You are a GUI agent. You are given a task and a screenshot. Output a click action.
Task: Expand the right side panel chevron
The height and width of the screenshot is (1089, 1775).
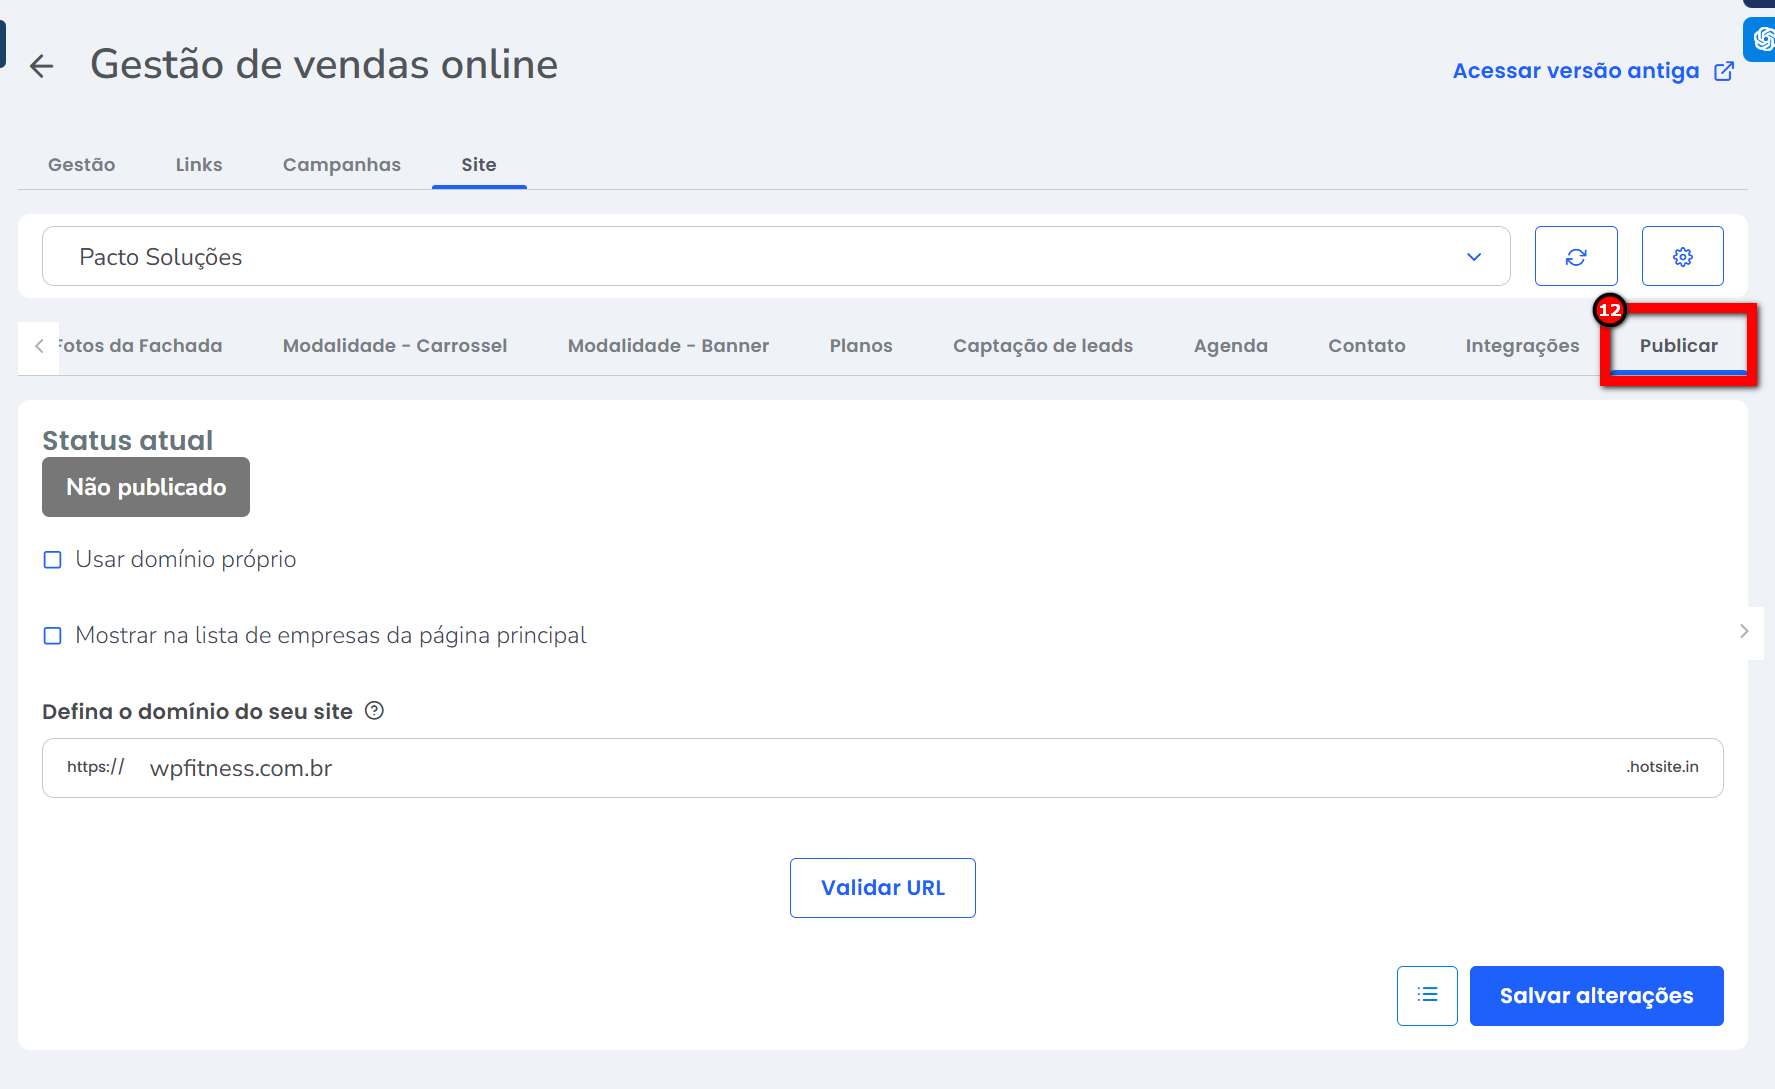coord(1744,631)
